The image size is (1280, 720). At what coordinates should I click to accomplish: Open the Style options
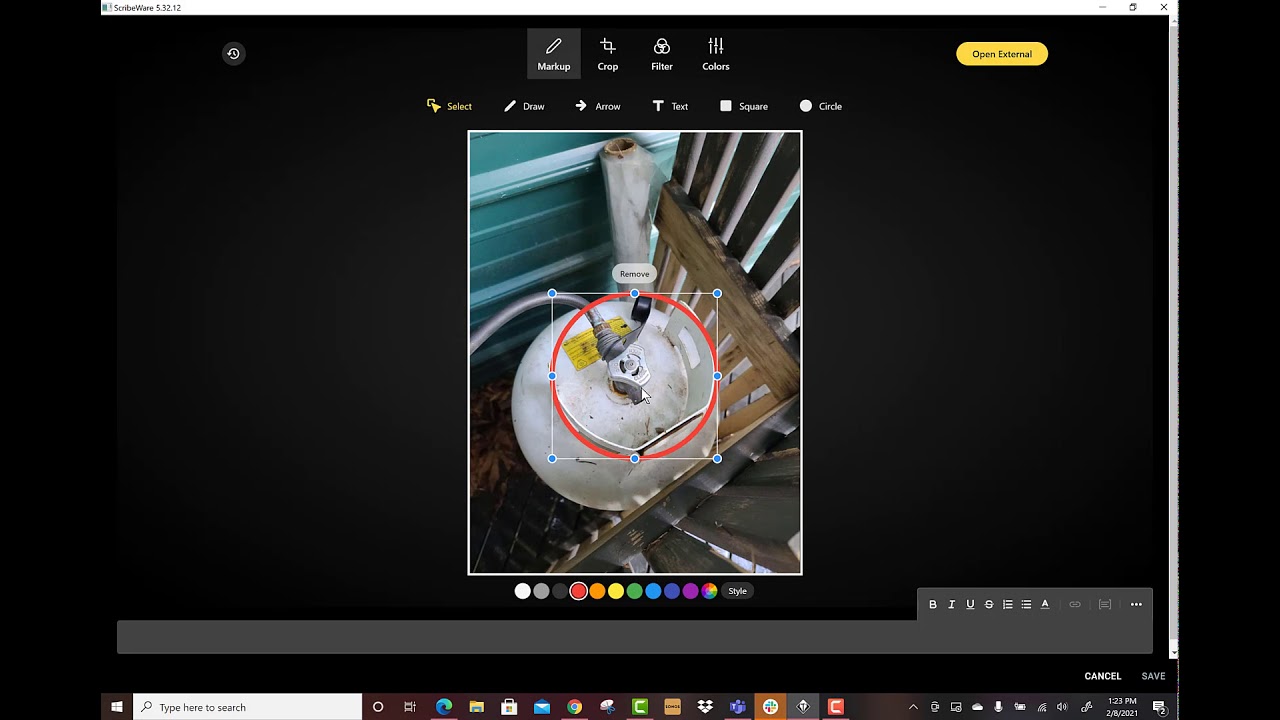737,591
